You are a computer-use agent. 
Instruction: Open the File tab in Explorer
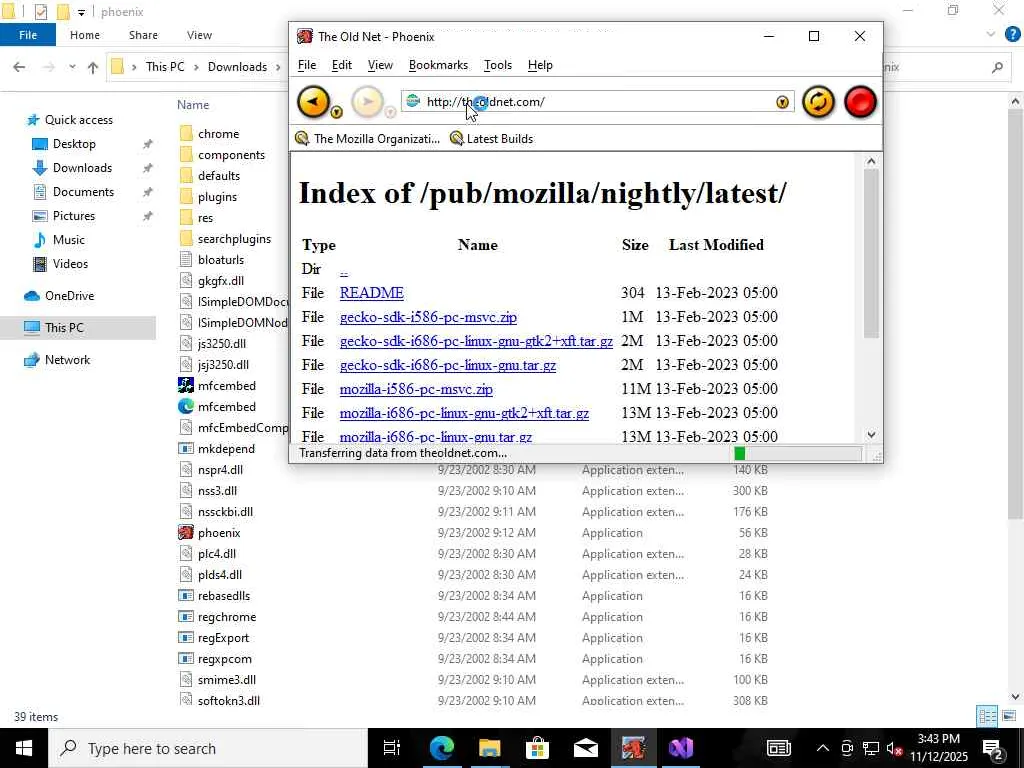click(27, 35)
